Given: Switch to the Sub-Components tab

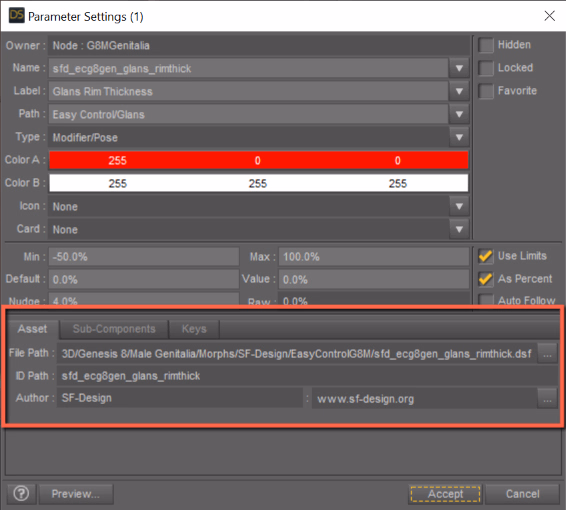Looking at the screenshot, I should pyautogui.click(x=114, y=329).
